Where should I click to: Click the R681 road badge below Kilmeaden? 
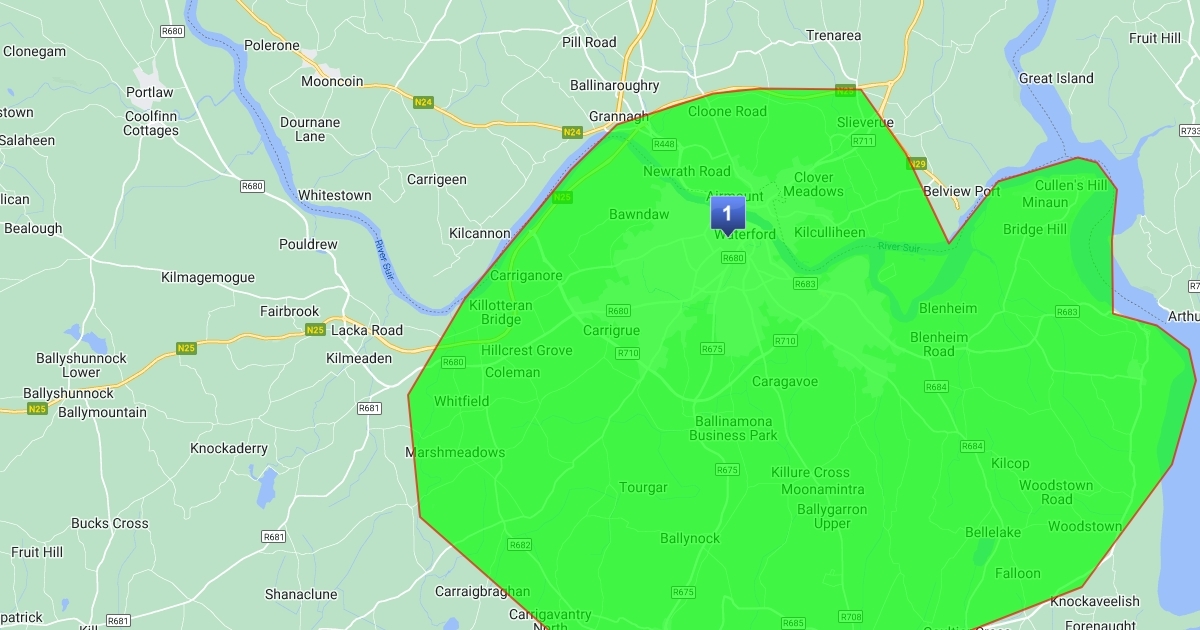370,408
